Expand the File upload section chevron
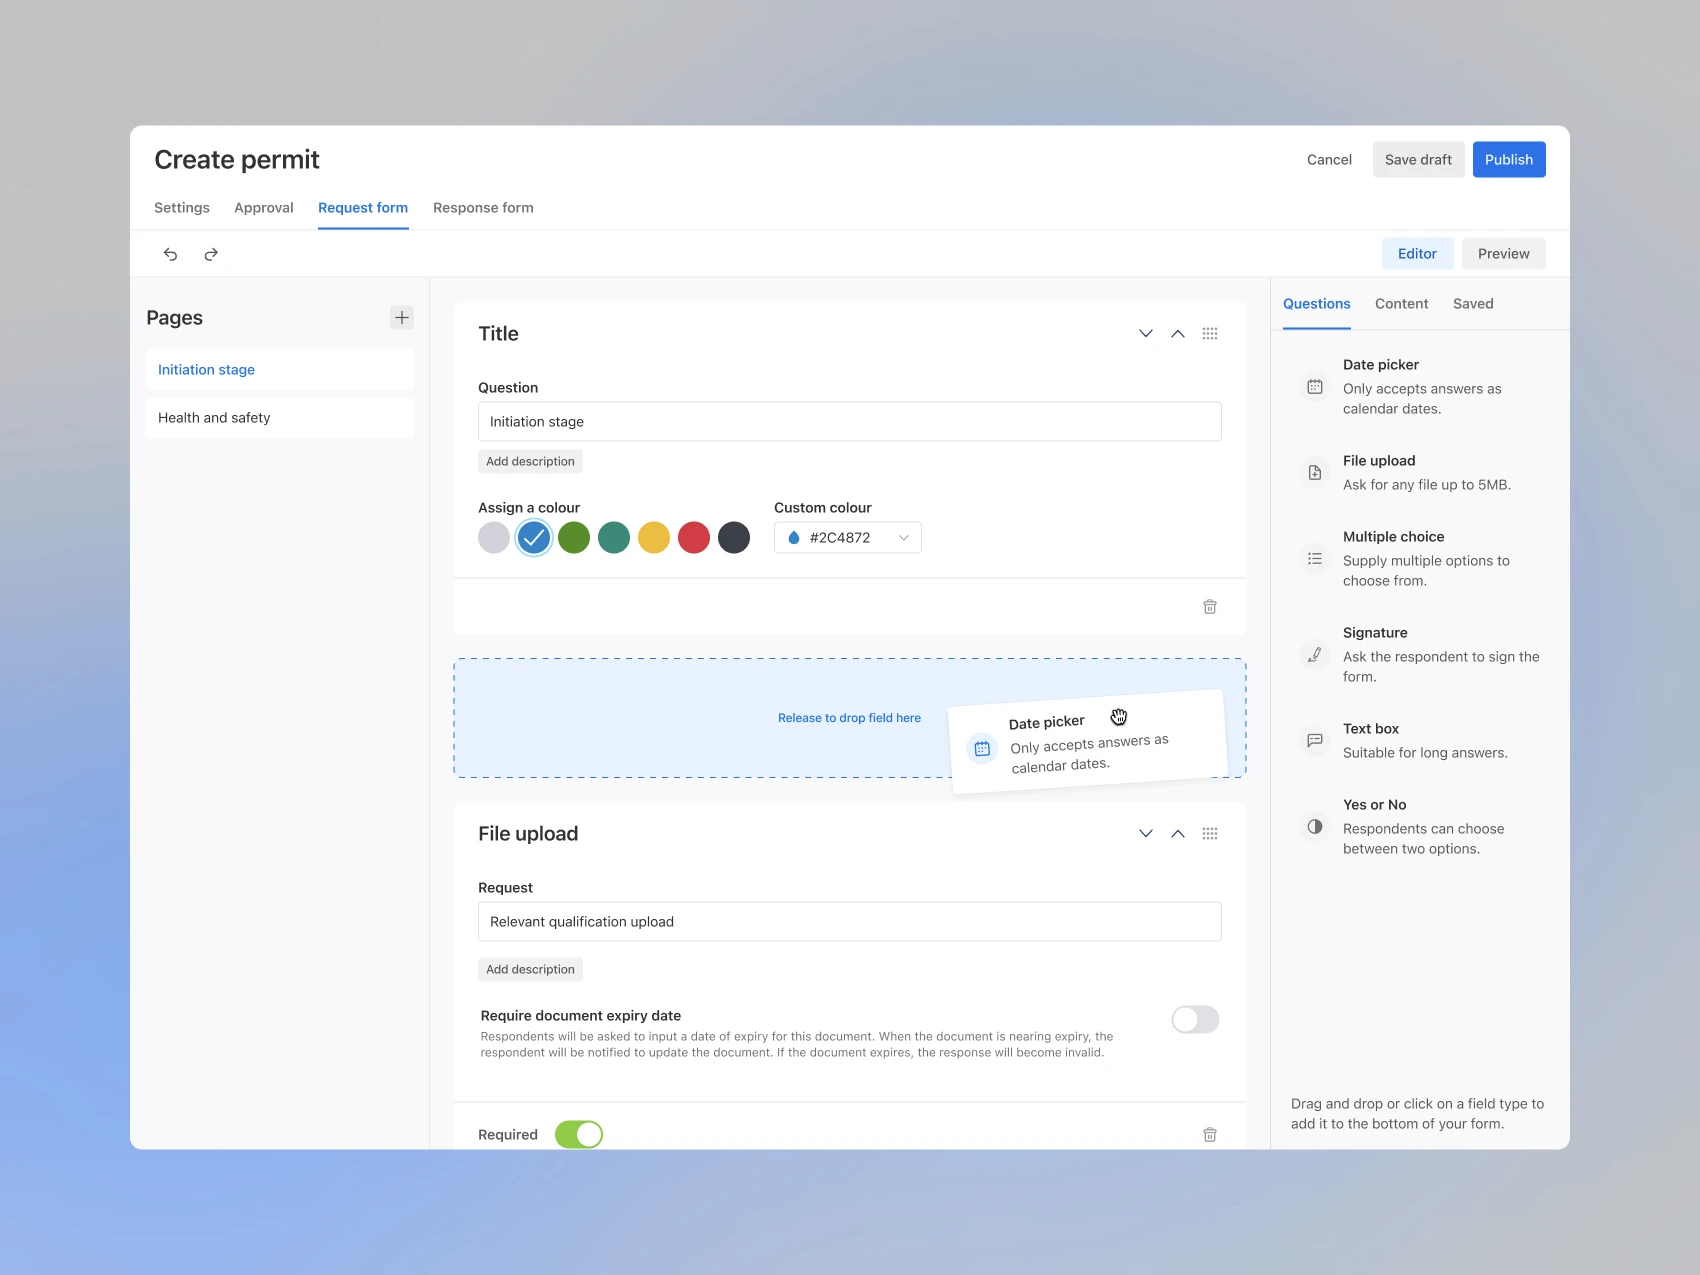Image resolution: width=1700 pixels, height=1275 pixels. [x=1145, y=833]
